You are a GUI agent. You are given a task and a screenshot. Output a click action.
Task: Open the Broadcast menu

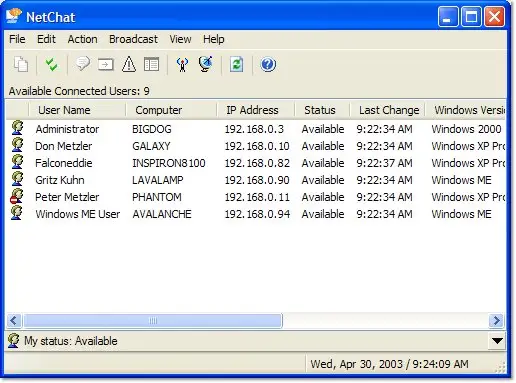pyautogui.click(x=133, y=39)
